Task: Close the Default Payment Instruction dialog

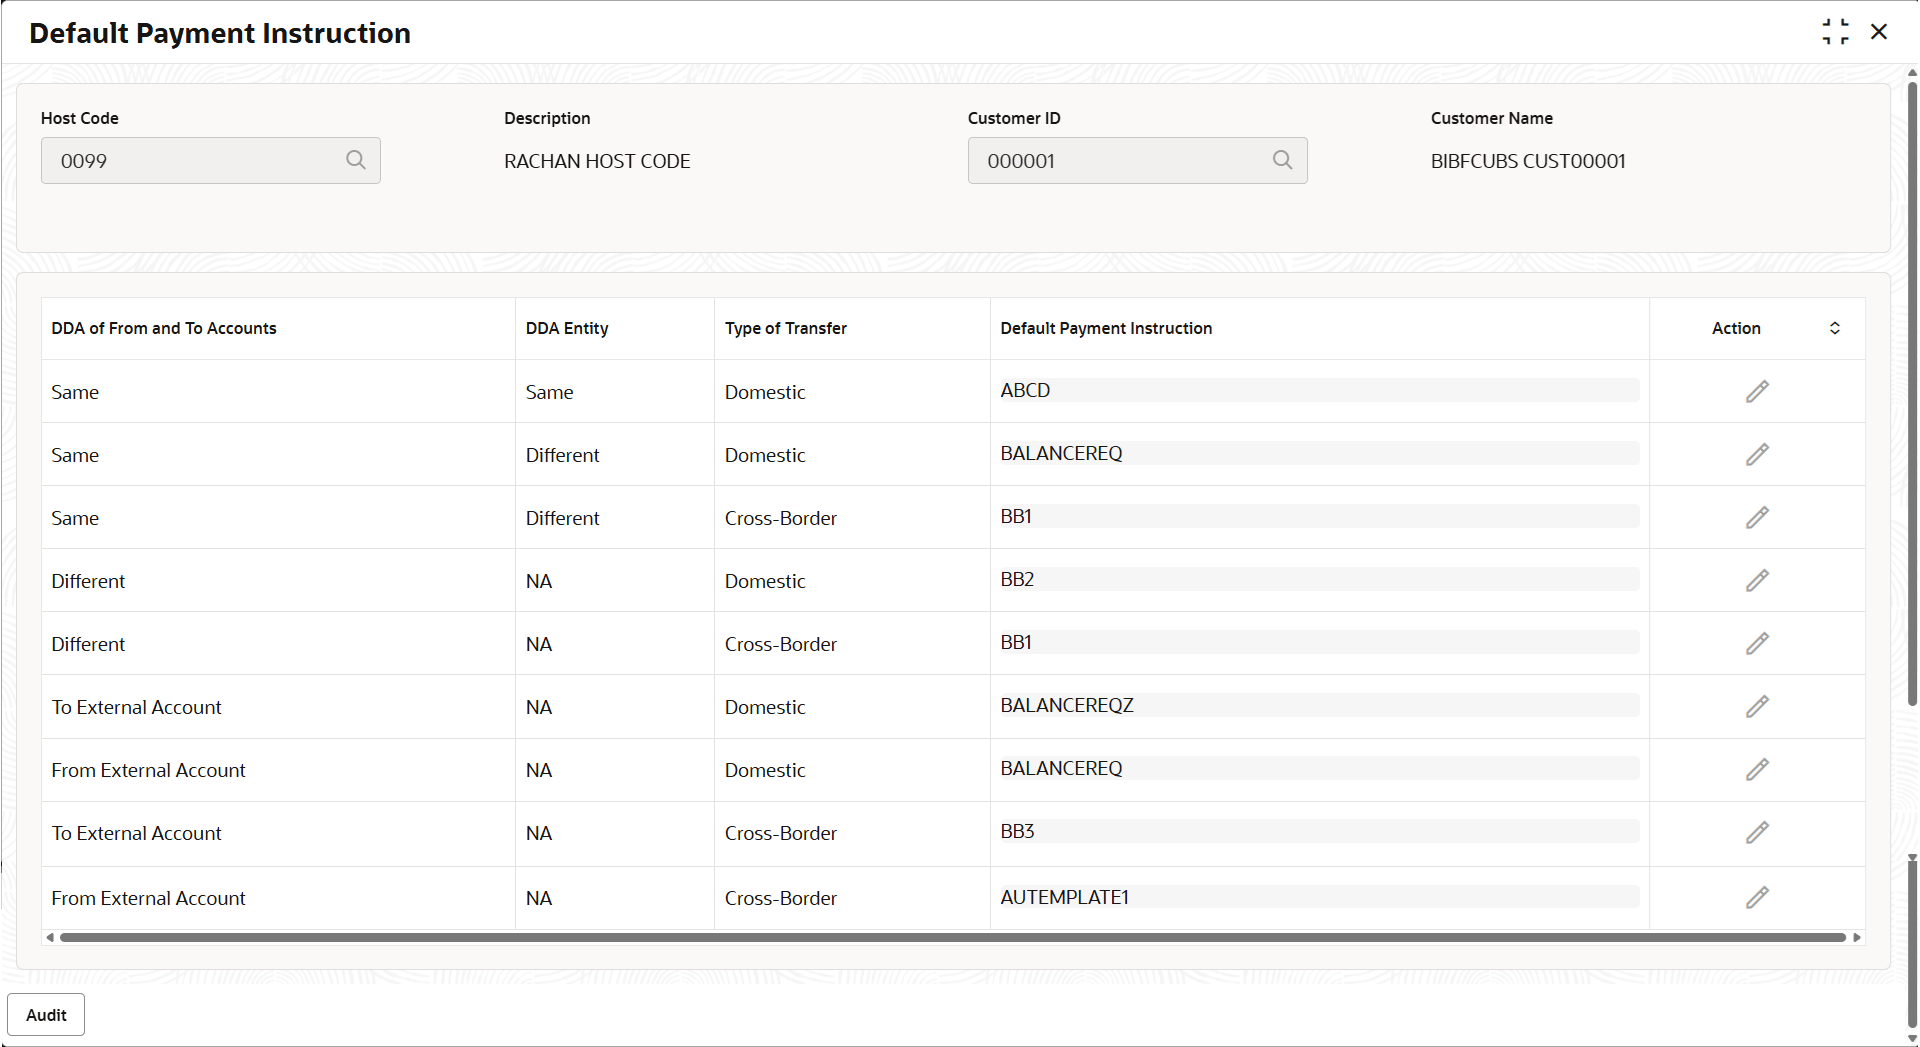Action: [1879, 32]
